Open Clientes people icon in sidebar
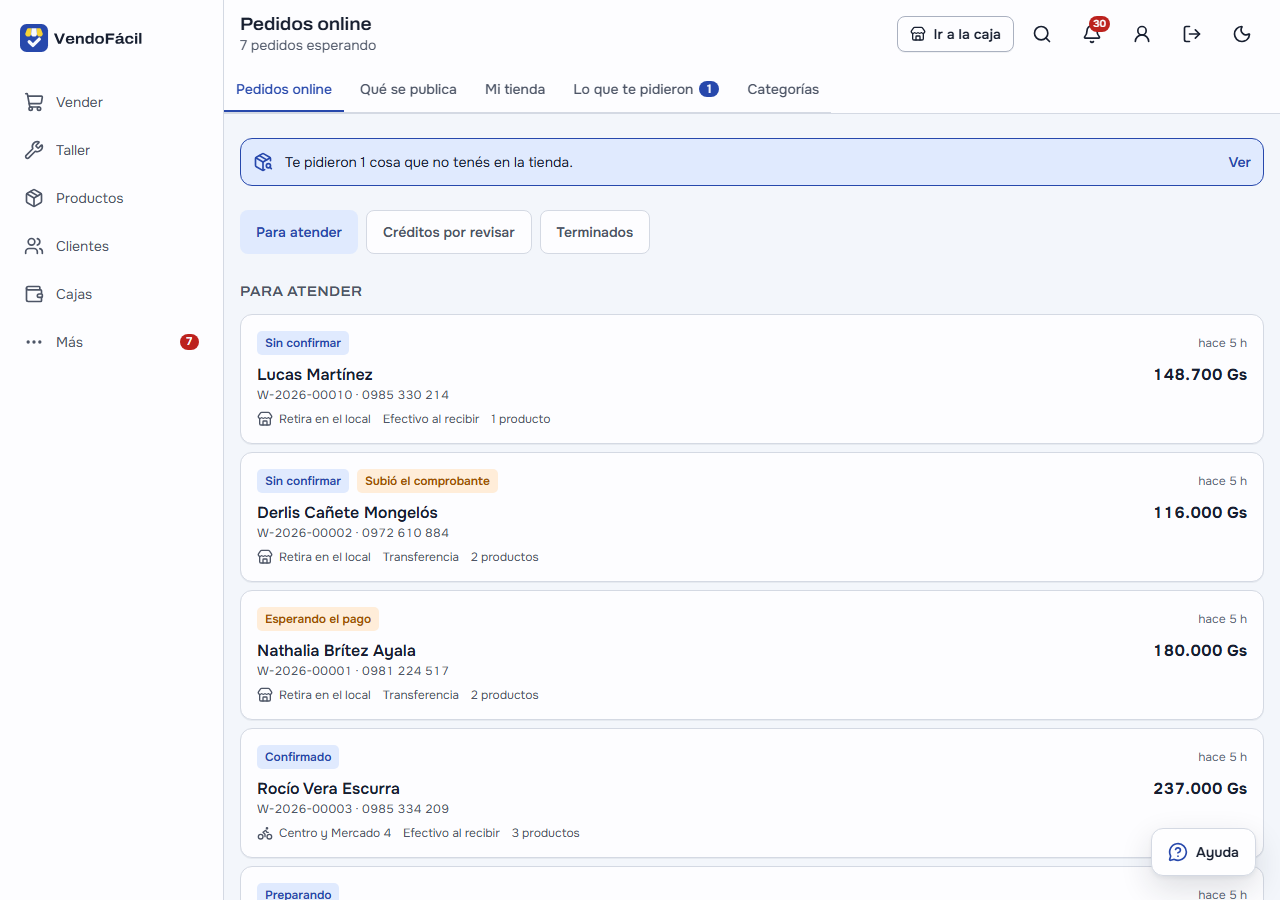This screenshot has height=900, width=1280. click(x=34, y=246)
